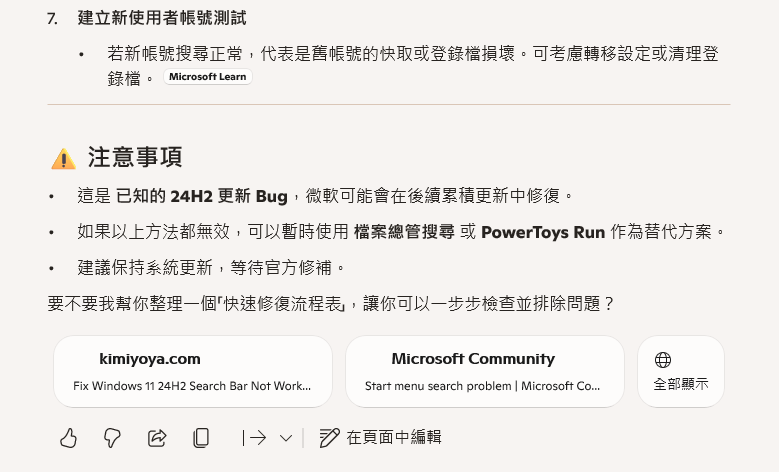Click the question about 快速修復流程表

pos(331,304)
